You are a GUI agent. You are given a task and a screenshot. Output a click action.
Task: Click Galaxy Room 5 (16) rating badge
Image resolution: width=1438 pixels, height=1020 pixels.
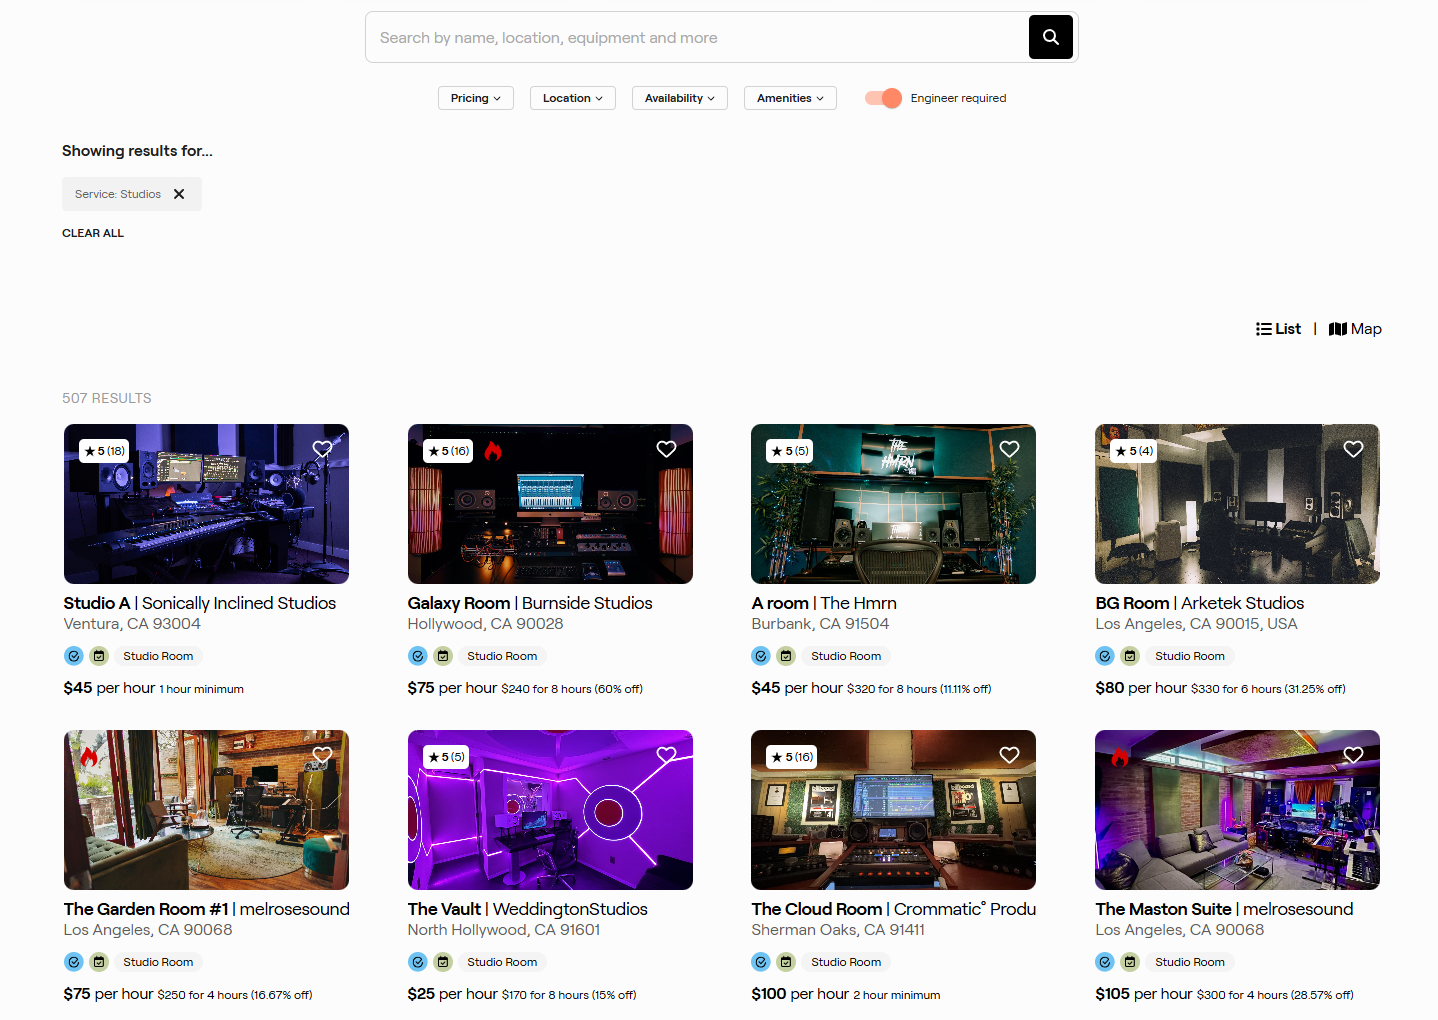[448, 451]
